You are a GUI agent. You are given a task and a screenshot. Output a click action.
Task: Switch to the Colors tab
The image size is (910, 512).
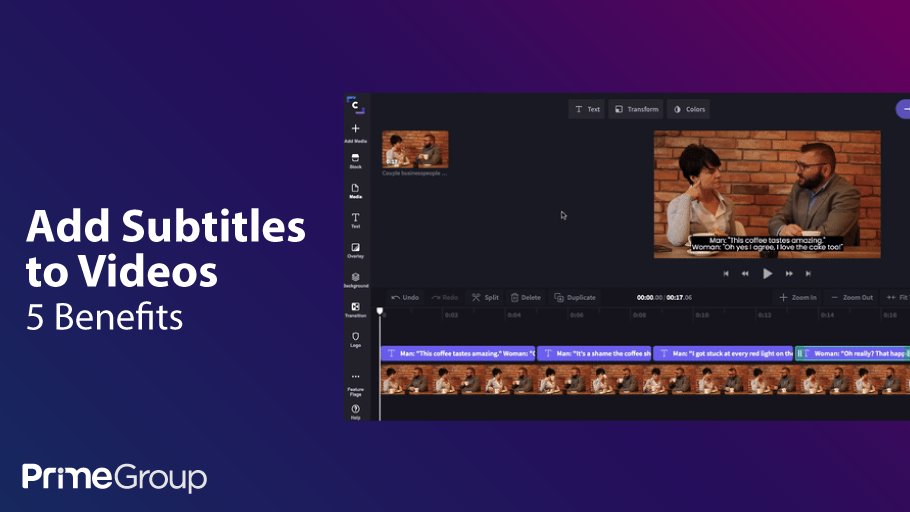[x=689, y=109]
